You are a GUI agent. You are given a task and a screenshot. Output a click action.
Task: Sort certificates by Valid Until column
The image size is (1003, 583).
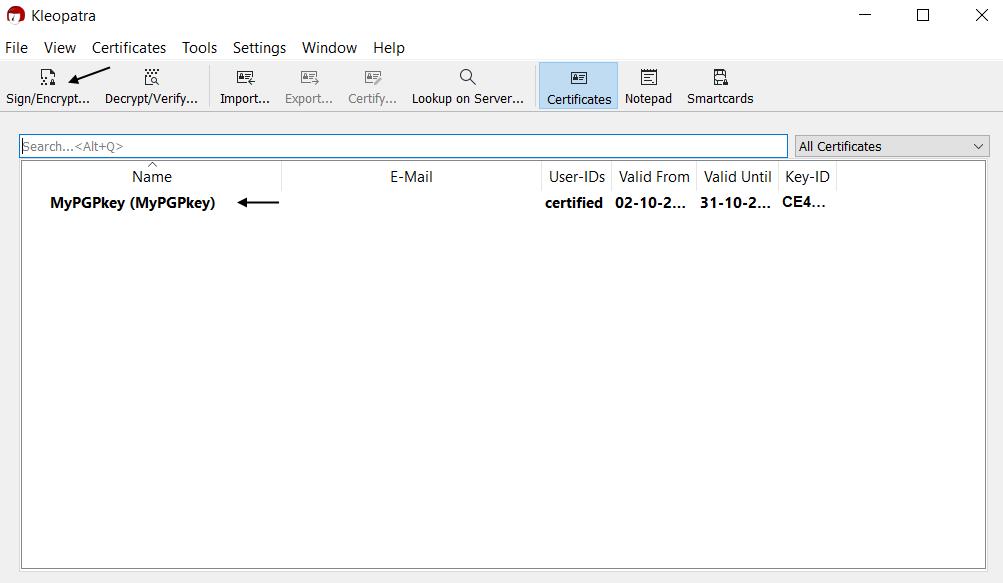coord(737,177)
